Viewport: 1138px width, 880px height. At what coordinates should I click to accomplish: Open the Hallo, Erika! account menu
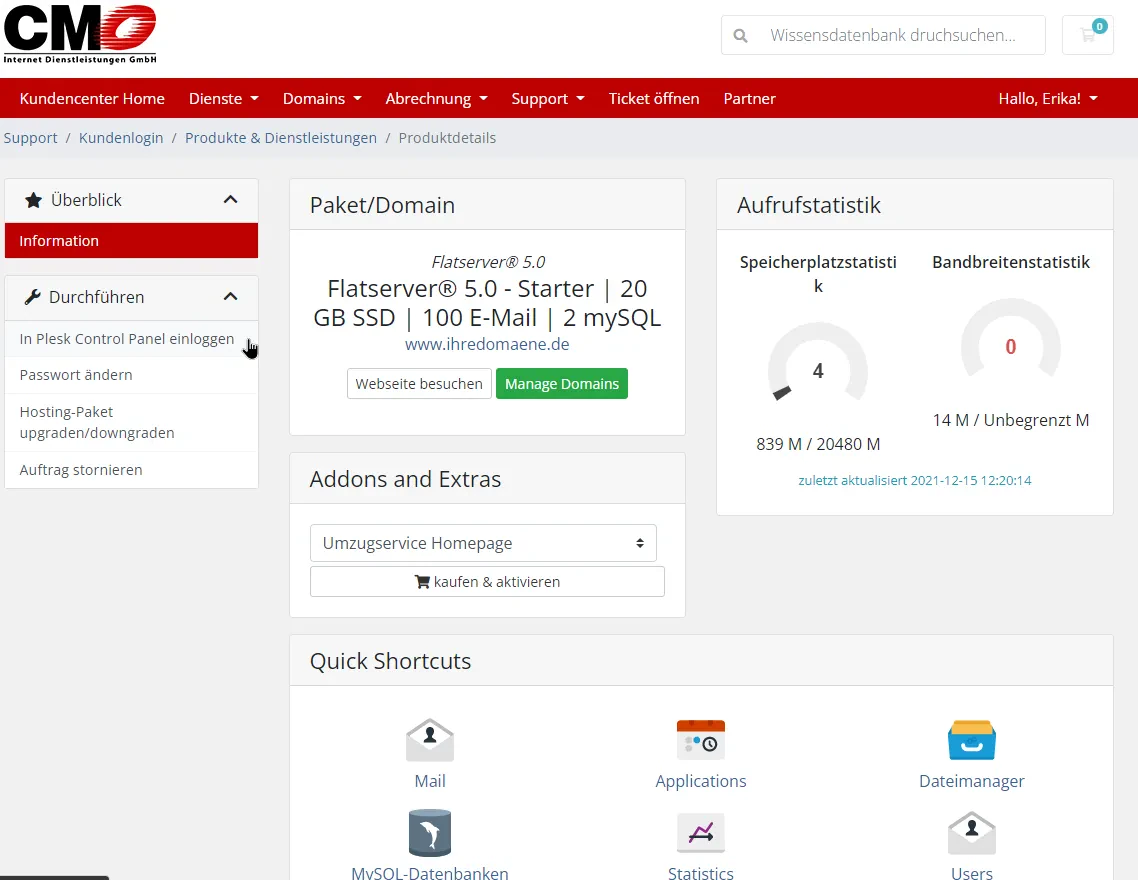coord(1048,99)
